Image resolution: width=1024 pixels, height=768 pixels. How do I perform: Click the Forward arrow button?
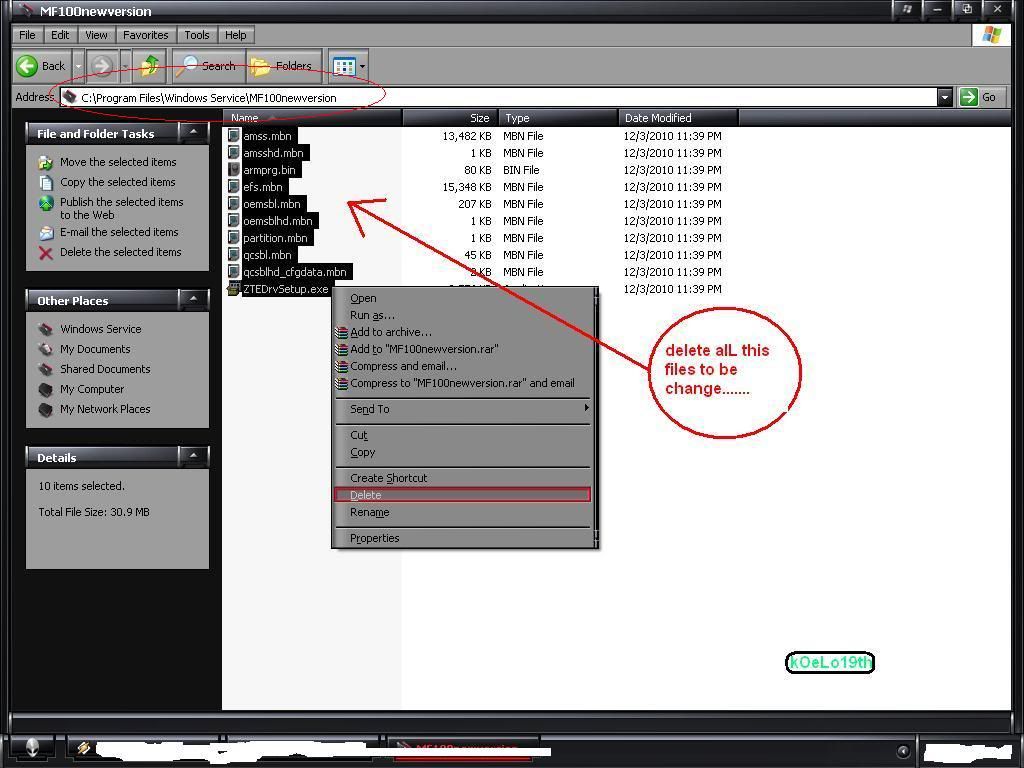coord(101,66)
